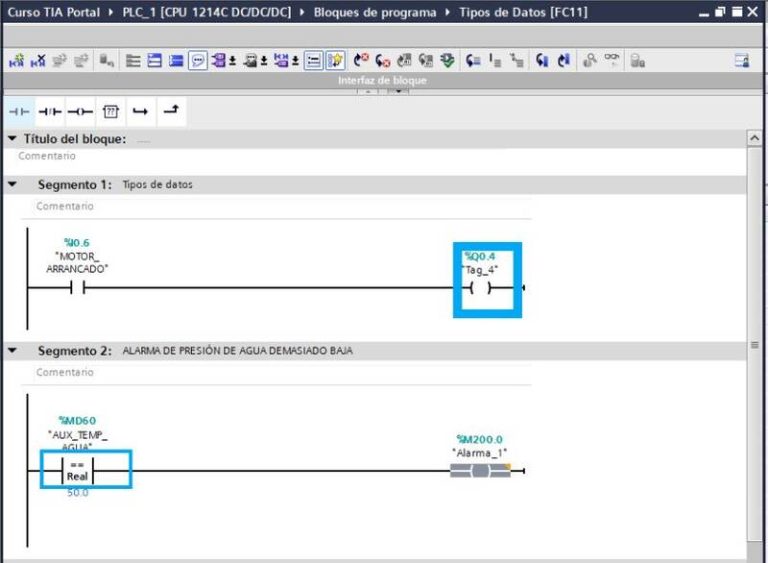Image resolution: width=768 pixels, height=563 pixels.
Task: Click the grayed database lock icon
Action: 637,61
